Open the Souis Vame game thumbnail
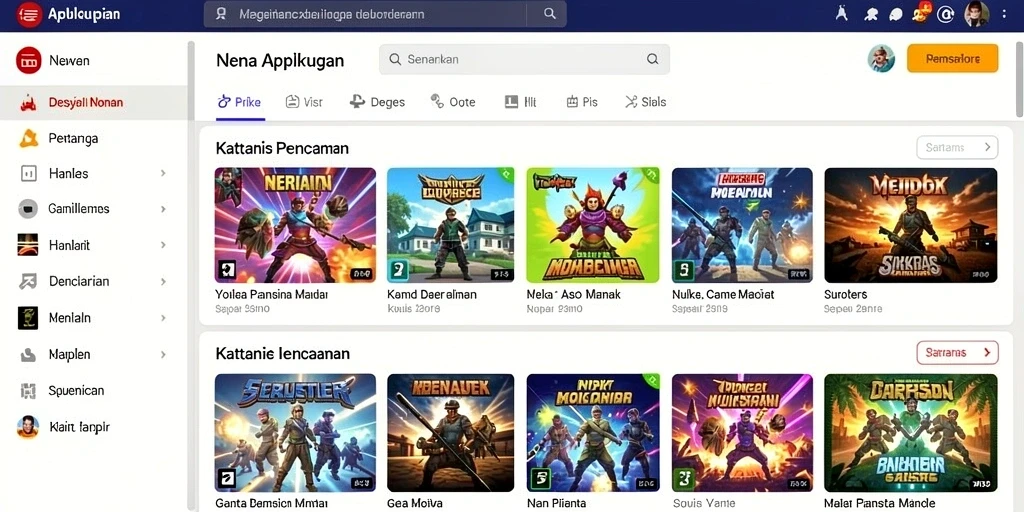Image resolution: width=1024 pixels, height=512 pixels. [742, 432]
